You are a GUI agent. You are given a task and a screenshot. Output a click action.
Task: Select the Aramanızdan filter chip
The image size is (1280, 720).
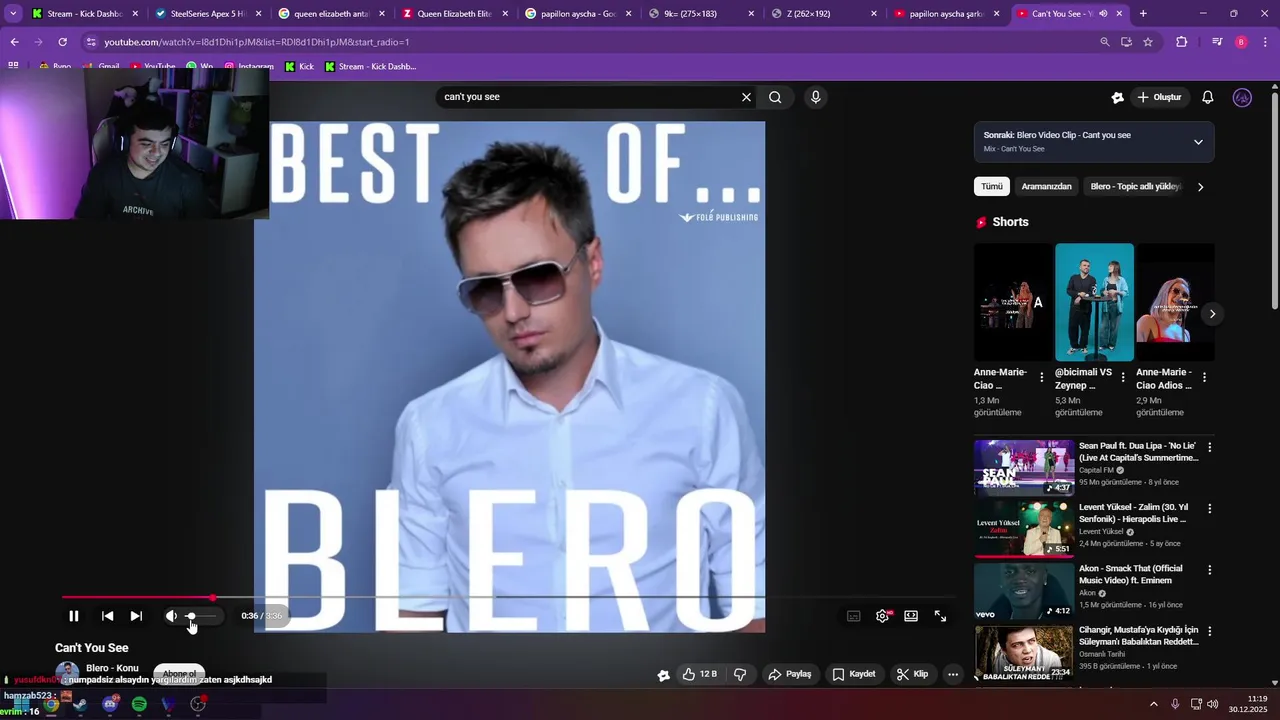click(1046, 186)
